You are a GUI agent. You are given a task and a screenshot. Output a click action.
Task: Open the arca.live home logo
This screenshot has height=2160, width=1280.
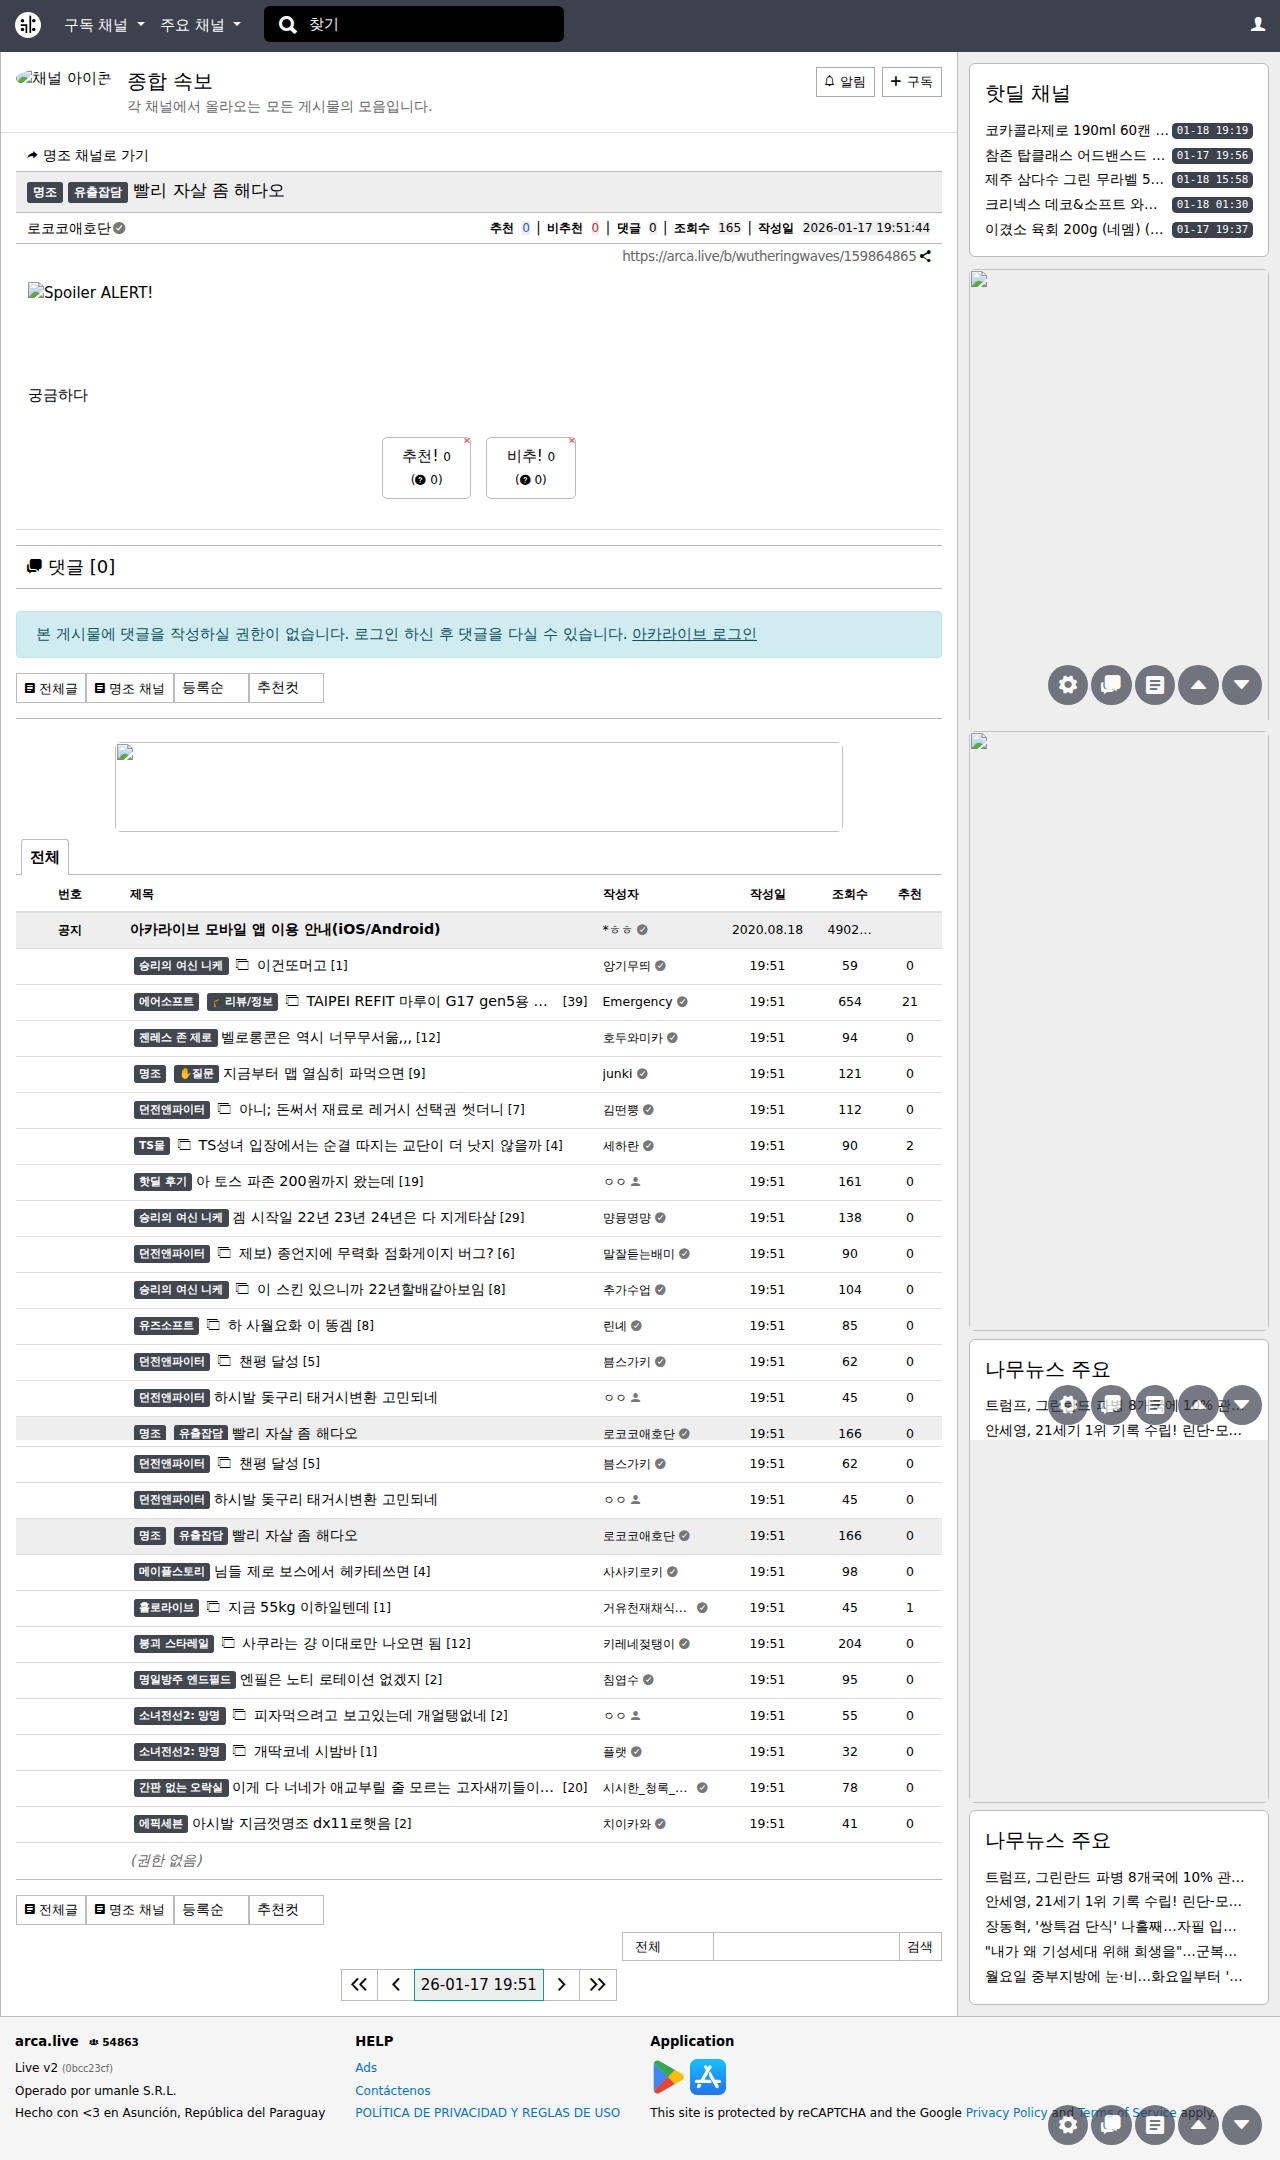(x=28, y=24)
